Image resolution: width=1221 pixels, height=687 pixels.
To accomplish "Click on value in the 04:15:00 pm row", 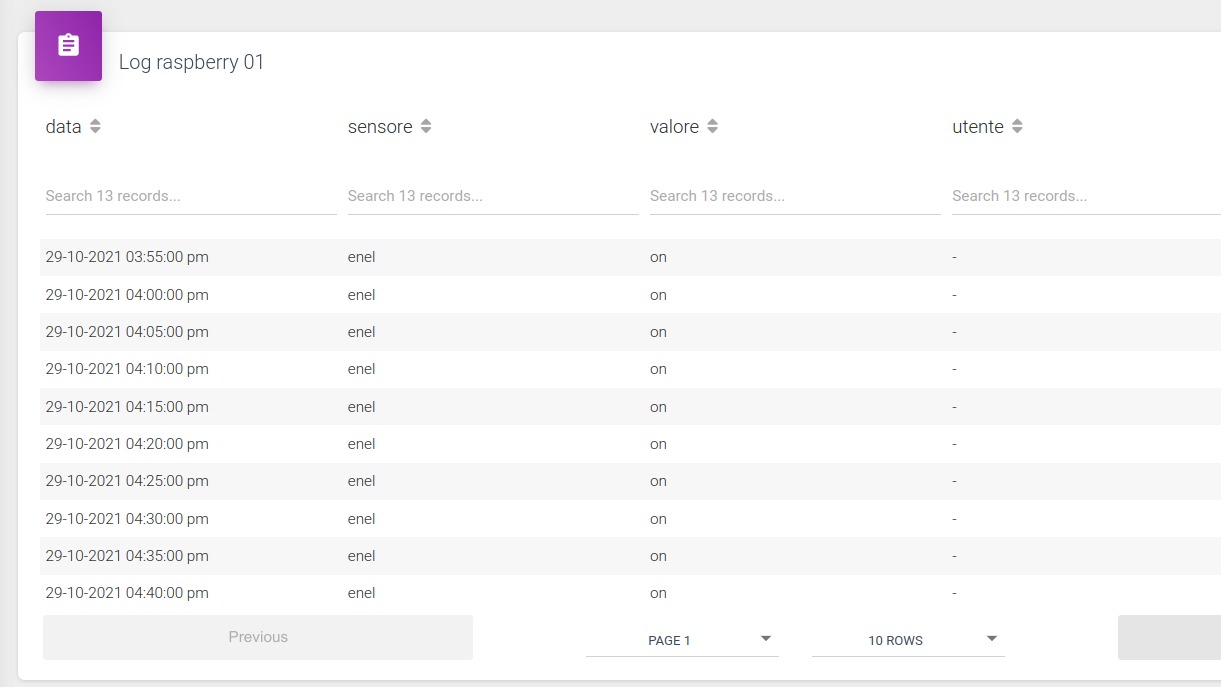I will click(x=658, y=407).
